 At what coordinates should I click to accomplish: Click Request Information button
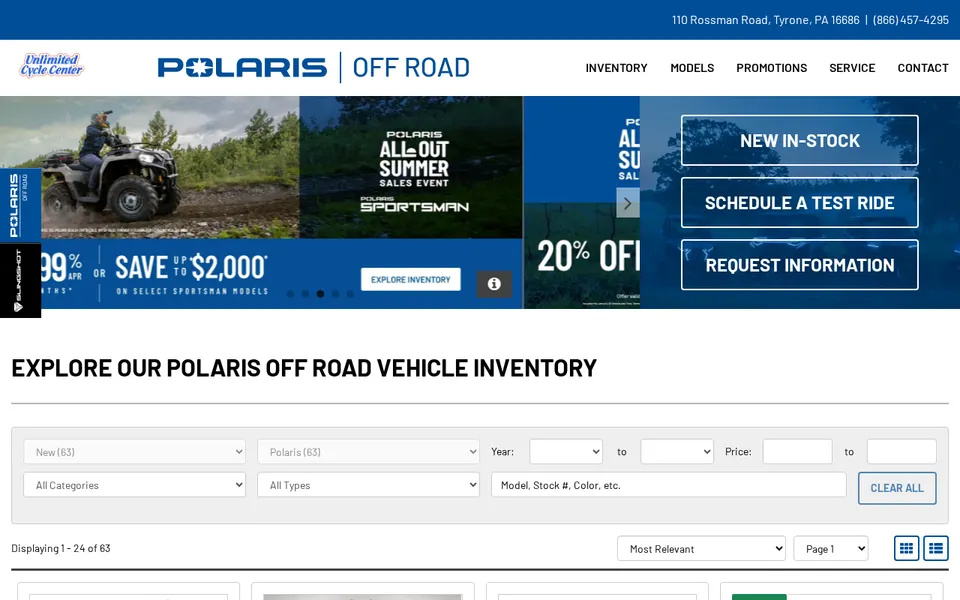(x=800, y=264)
